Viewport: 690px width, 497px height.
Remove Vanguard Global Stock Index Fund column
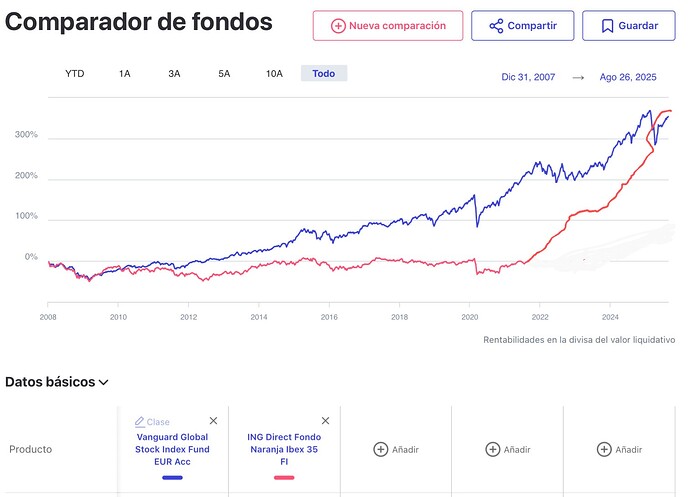coord(213,422)
